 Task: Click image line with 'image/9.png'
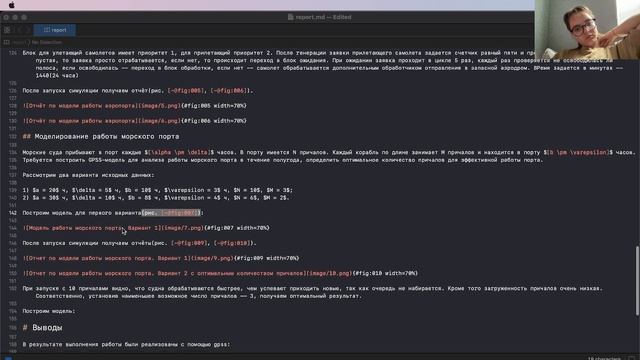[161, 258]
